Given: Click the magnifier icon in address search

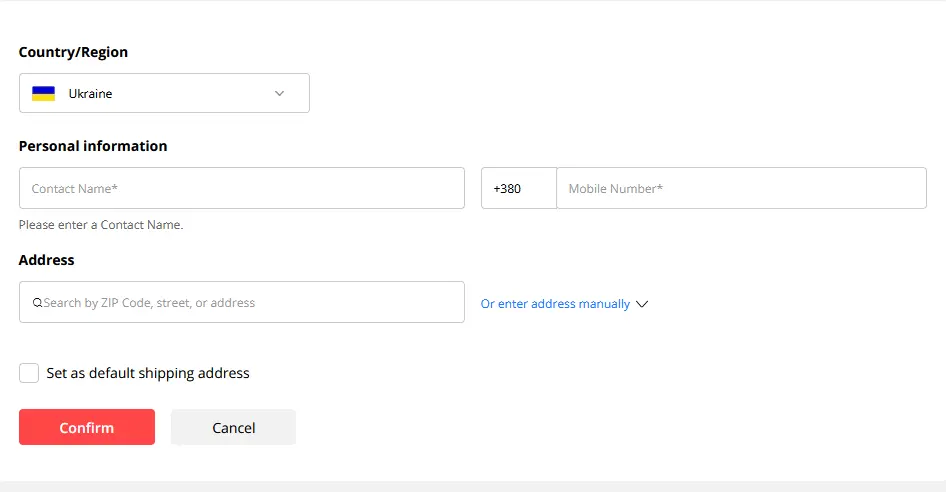Looking at the screenshot, I should (x=37, y=303).
